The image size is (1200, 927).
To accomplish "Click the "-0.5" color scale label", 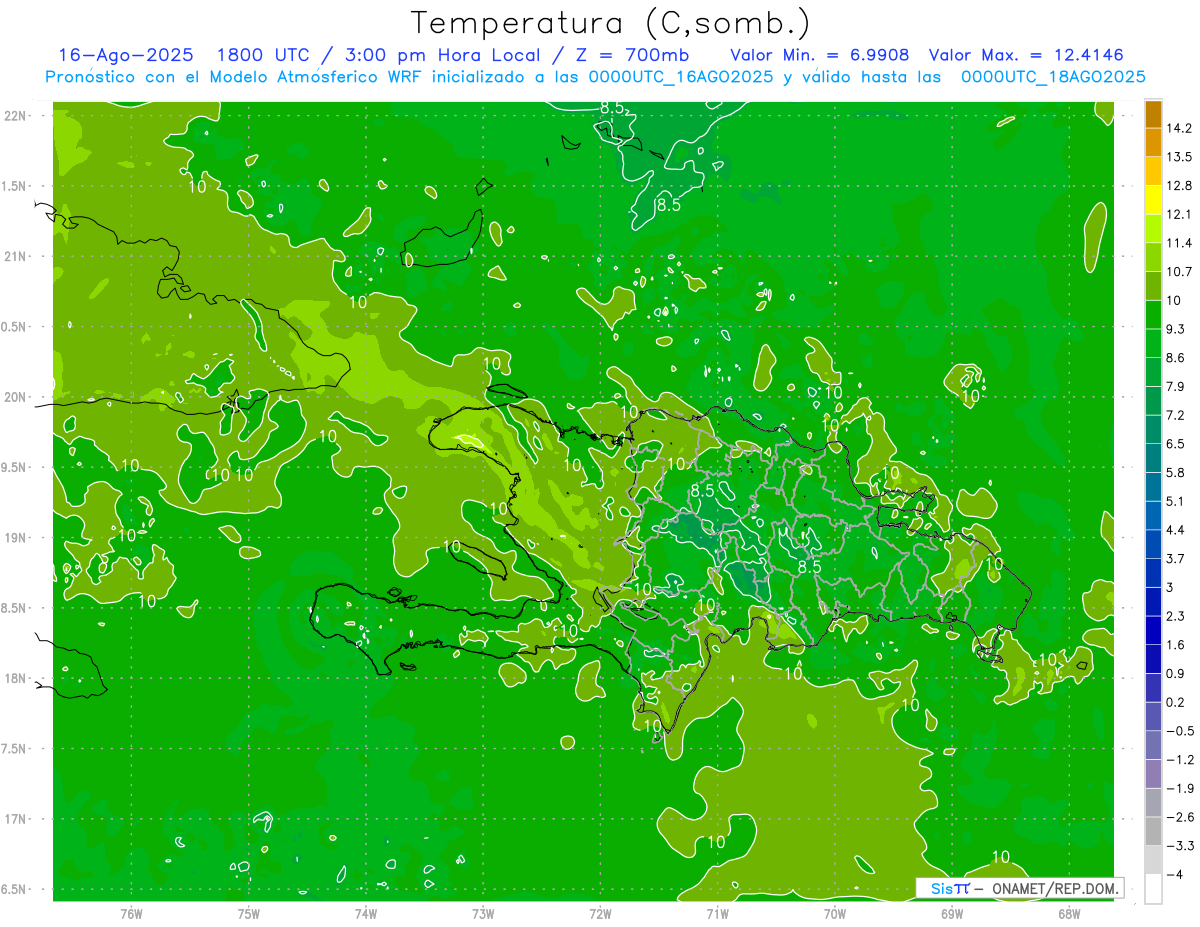I will [x=1181, y=731].
